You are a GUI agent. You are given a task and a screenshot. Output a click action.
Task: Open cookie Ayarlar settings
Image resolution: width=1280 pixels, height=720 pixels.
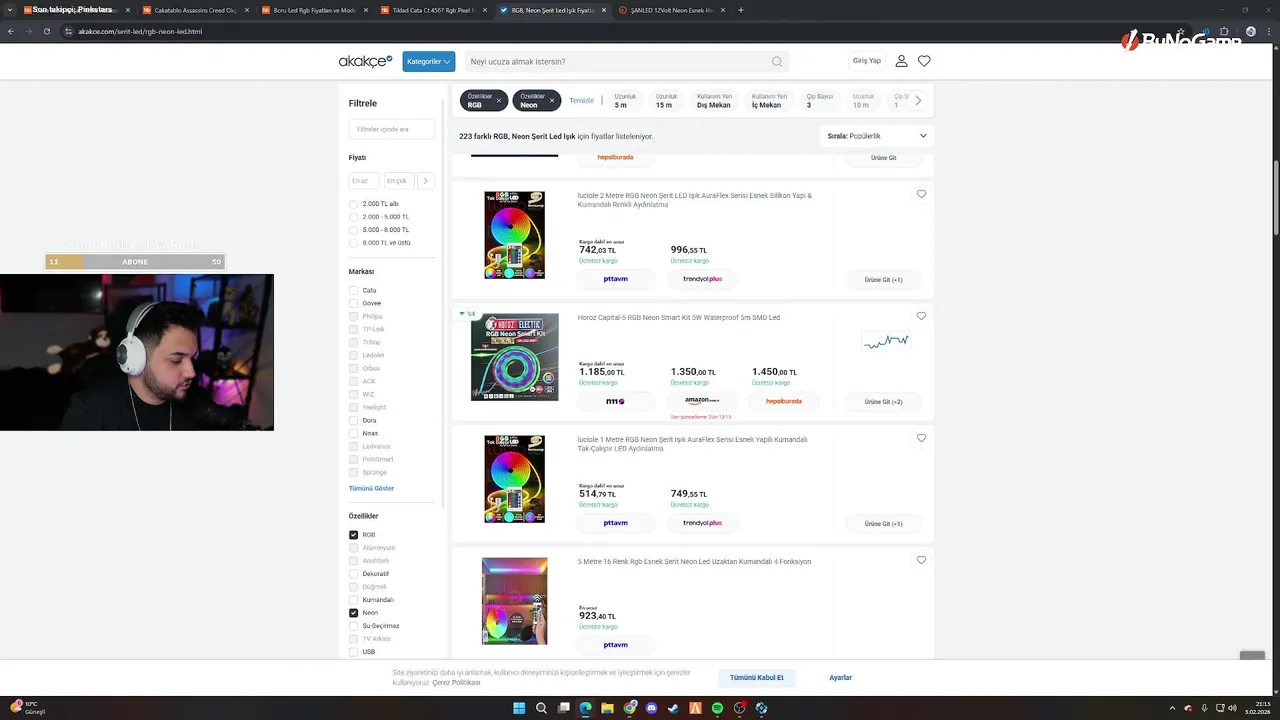pos(840,677)
